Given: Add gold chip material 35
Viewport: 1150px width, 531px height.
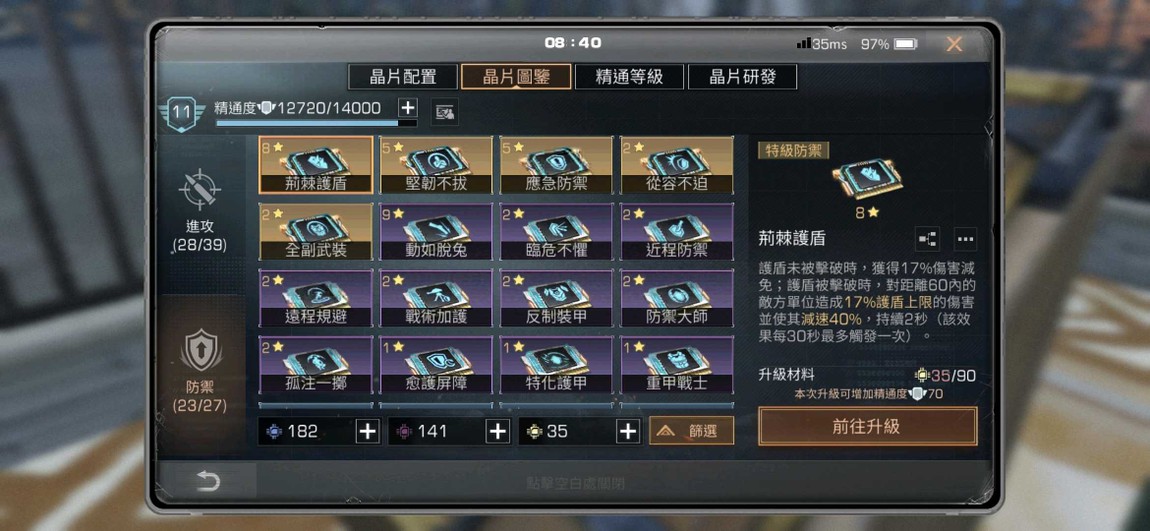Looking at the screenshot, I should [628, 431].
